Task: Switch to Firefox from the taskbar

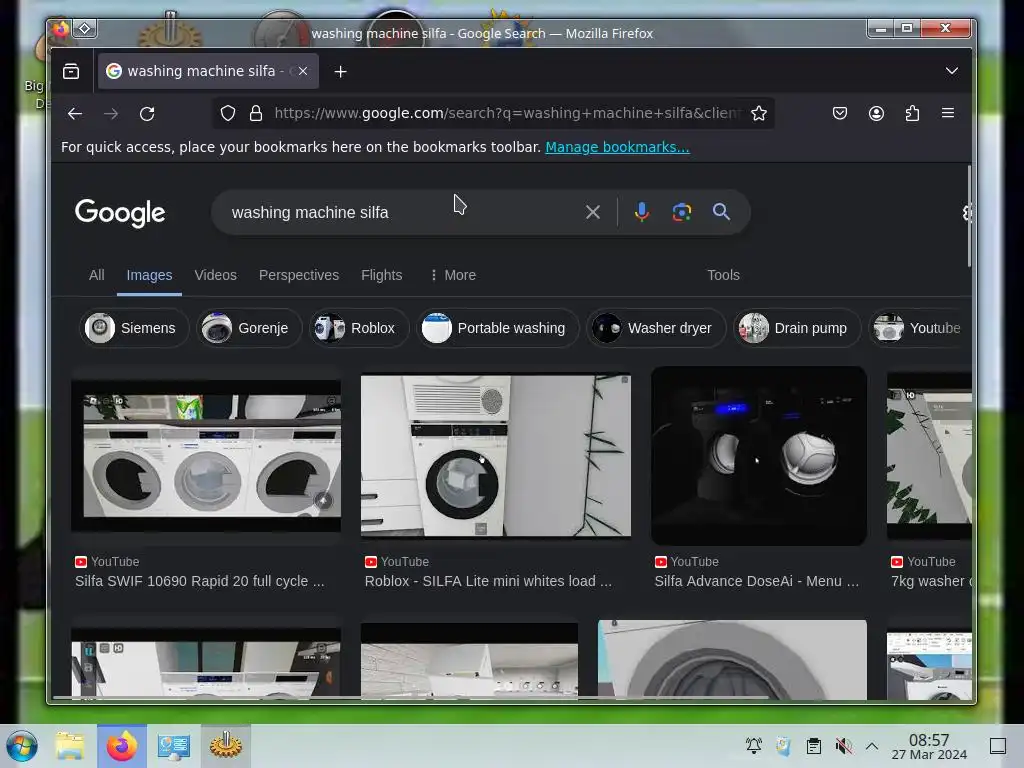Action: pos(122,746)
